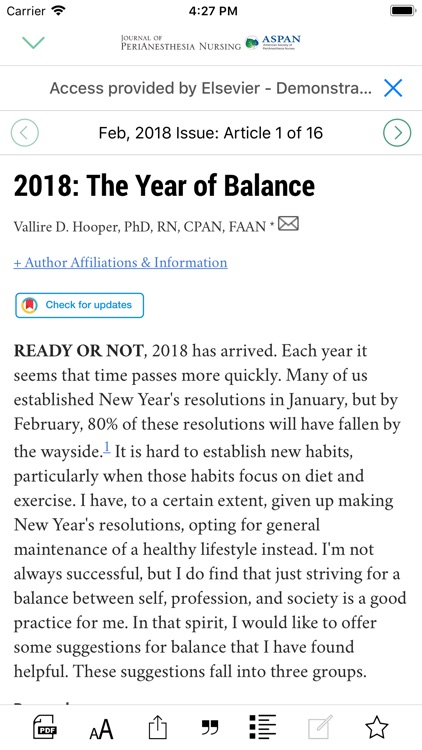Open the share sheet icon
This screenshot has width=422, height=750.
(157, 728)
